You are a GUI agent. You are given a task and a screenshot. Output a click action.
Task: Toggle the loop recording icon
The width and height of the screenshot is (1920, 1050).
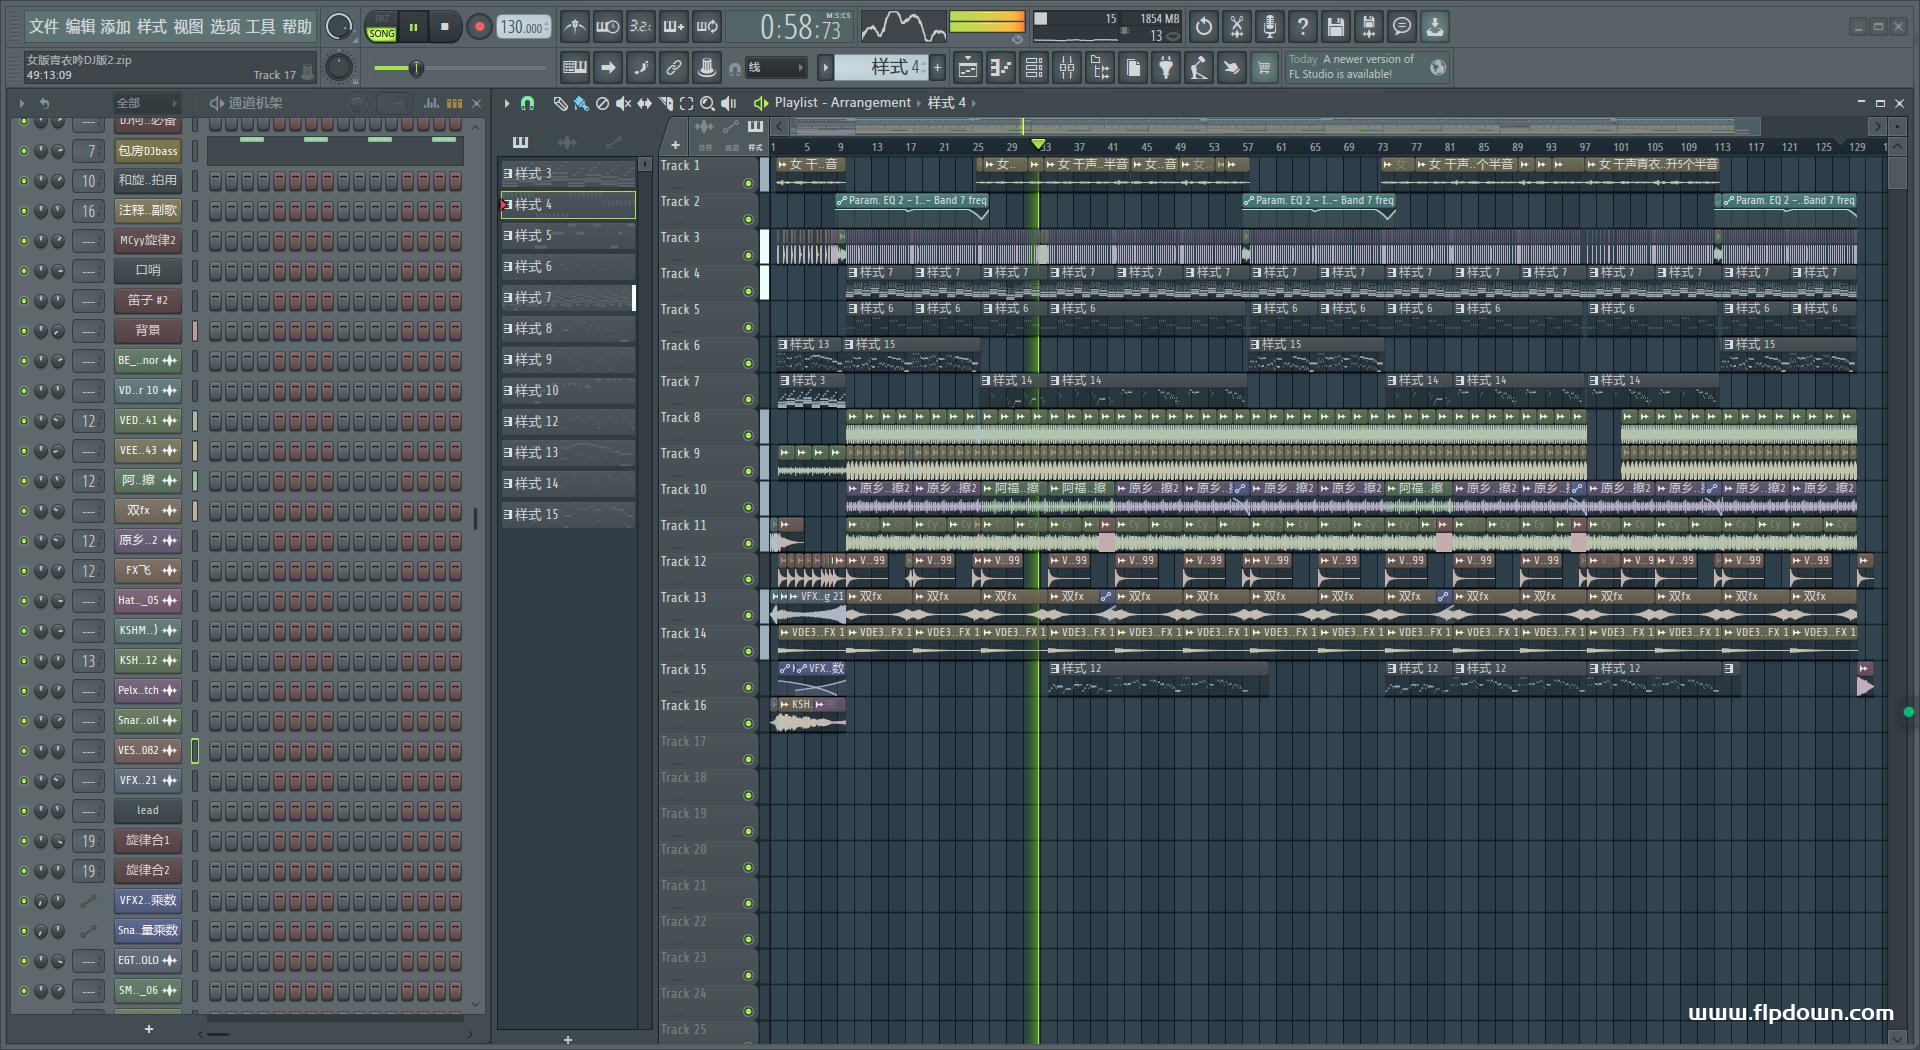tap(707, 27)
